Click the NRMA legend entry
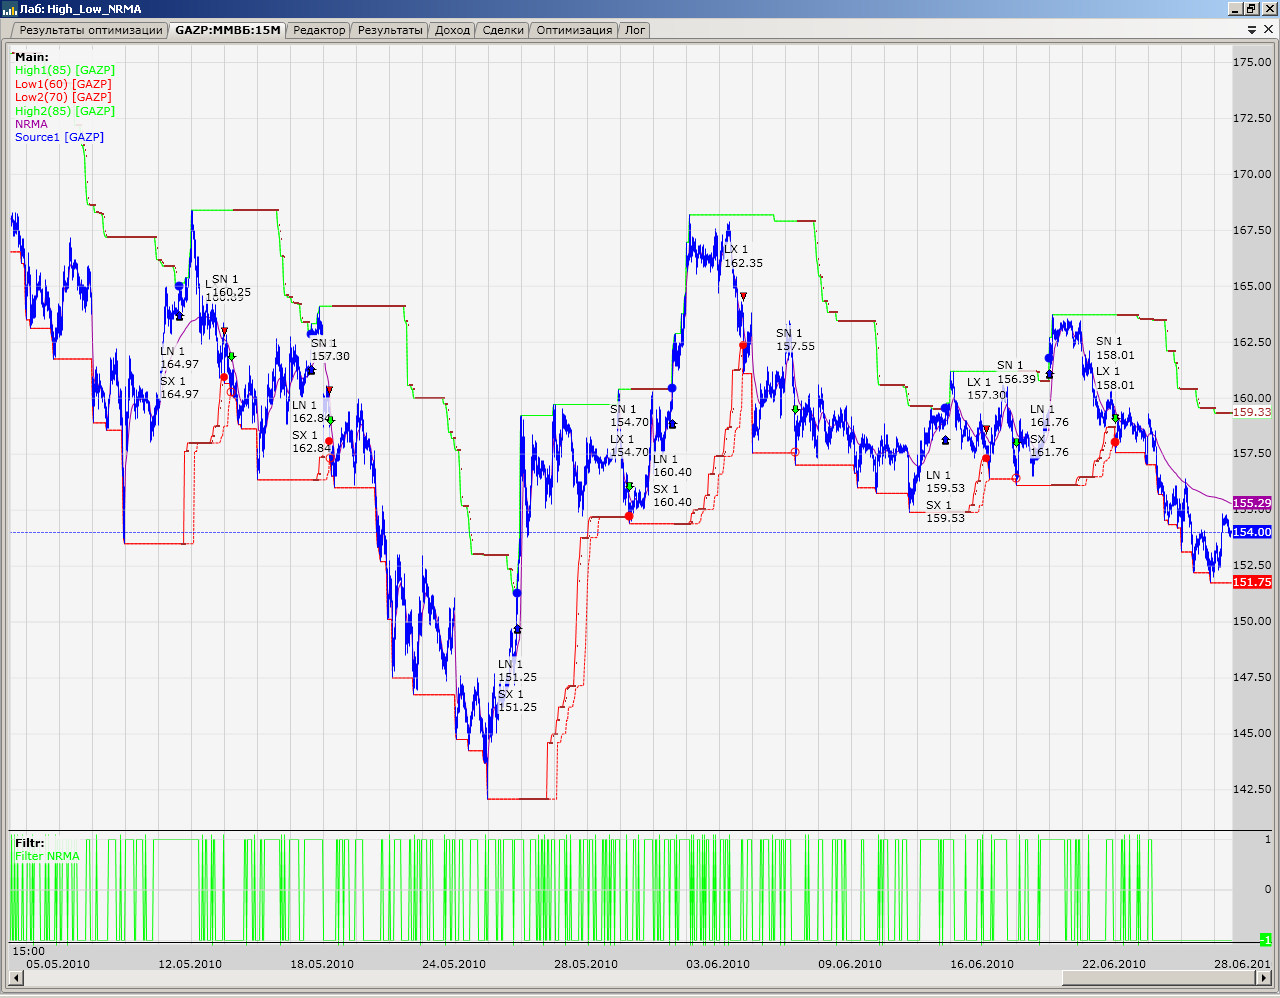1280x998 pixels. pos(31,124)
